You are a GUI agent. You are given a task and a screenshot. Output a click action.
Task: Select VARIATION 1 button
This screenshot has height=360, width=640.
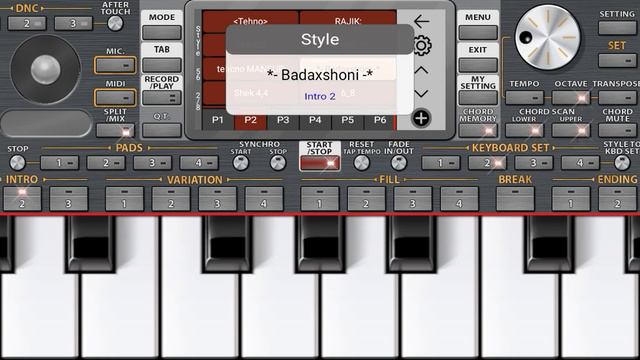tap(124, 198)
